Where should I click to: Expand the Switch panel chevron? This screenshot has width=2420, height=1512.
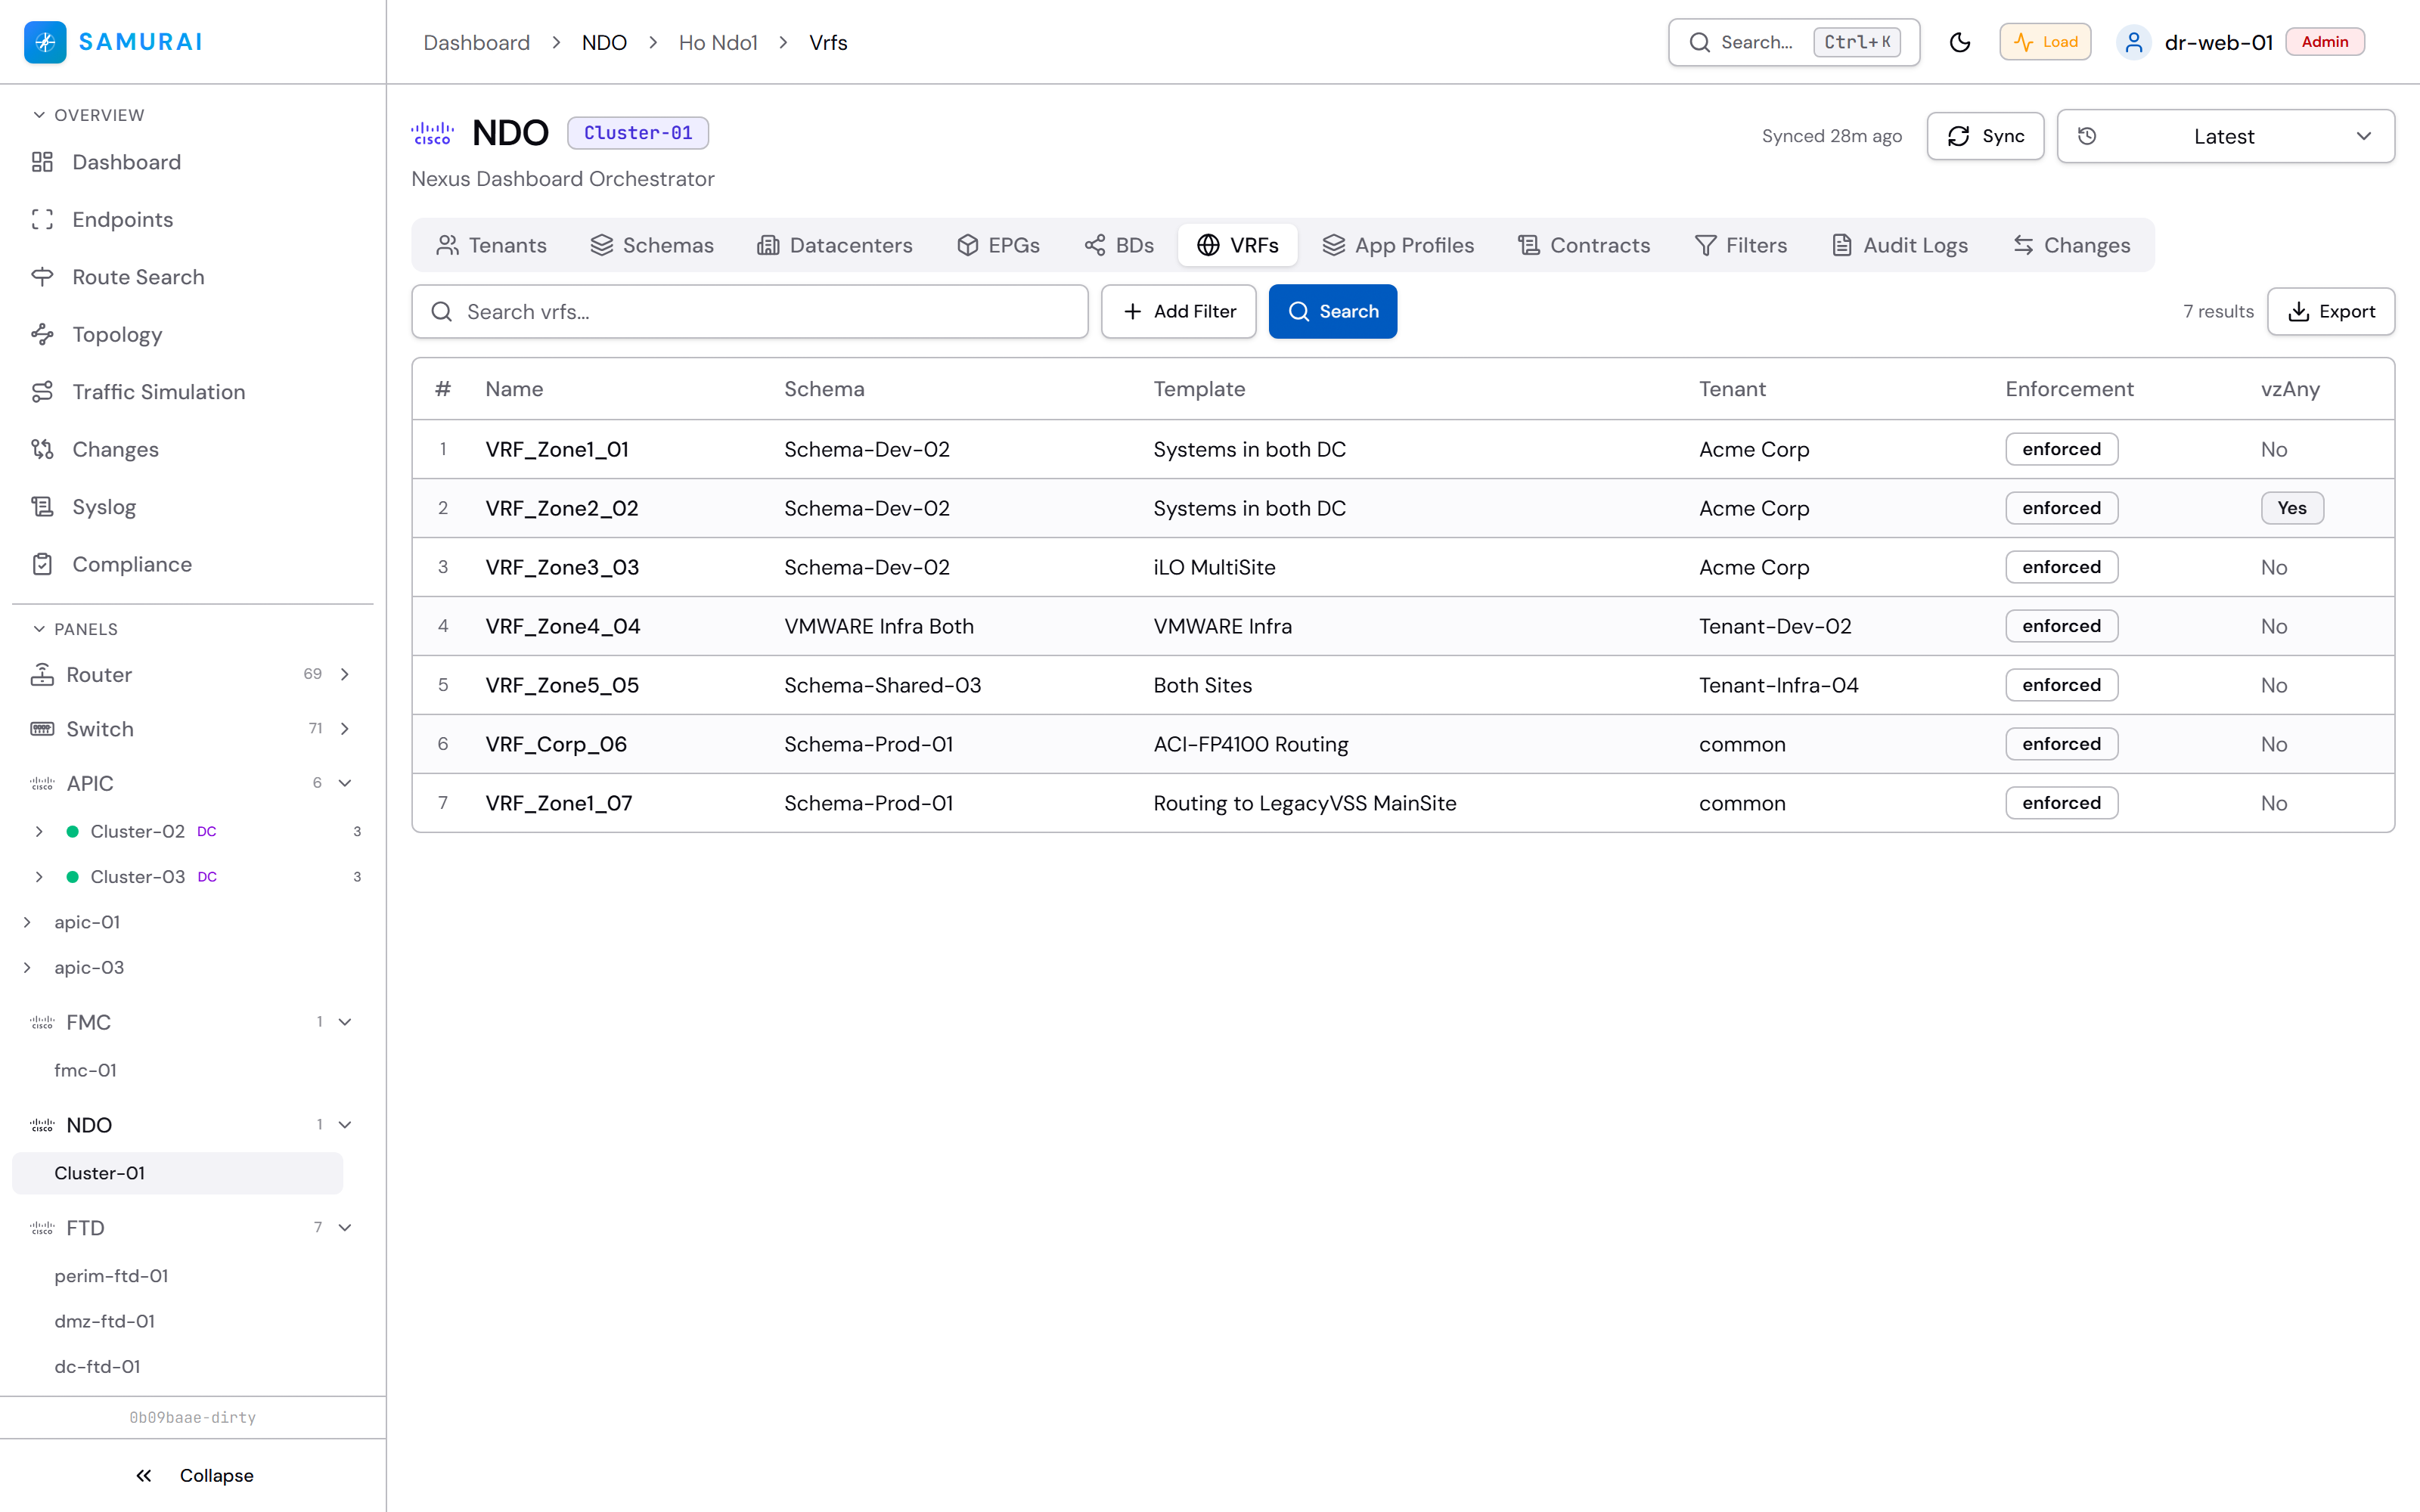[x=345, y=729]
